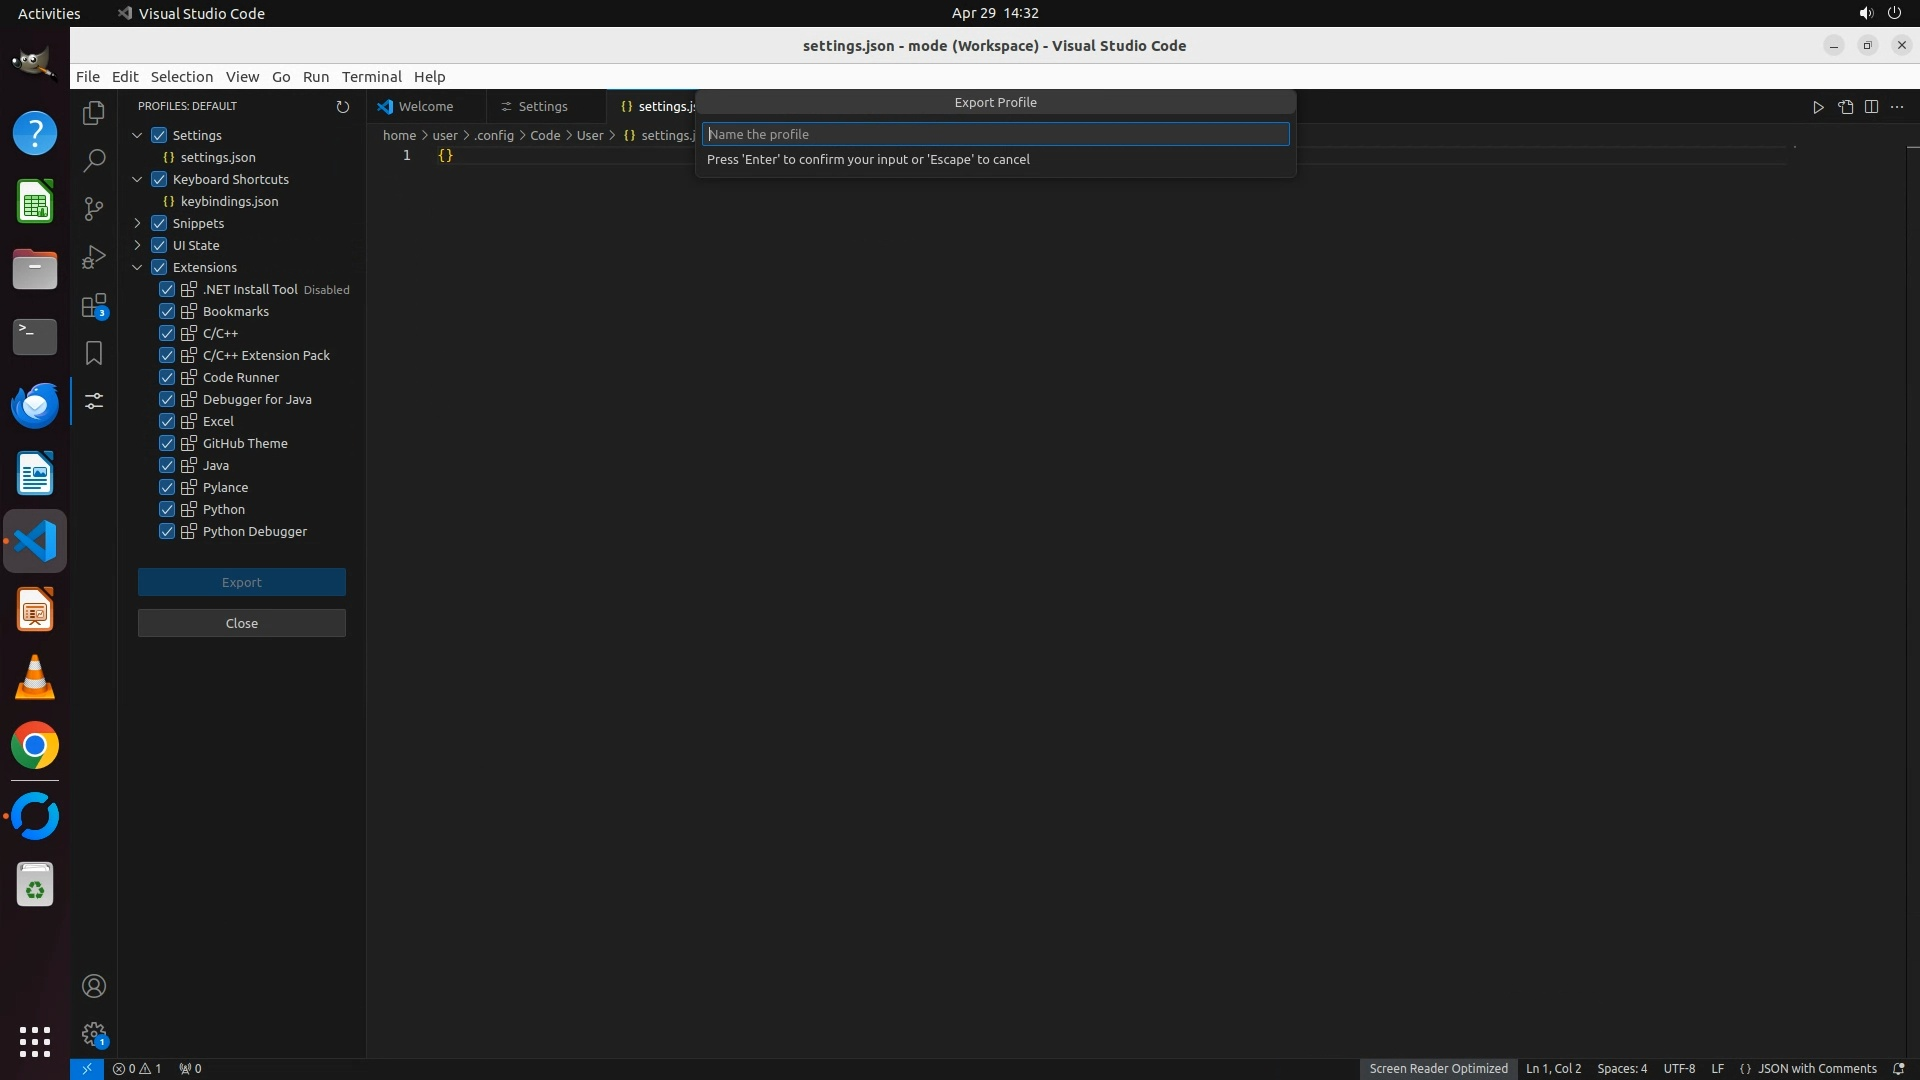Expand the UI State tree node
The image size is (1920, 1080).
point(138,245)
